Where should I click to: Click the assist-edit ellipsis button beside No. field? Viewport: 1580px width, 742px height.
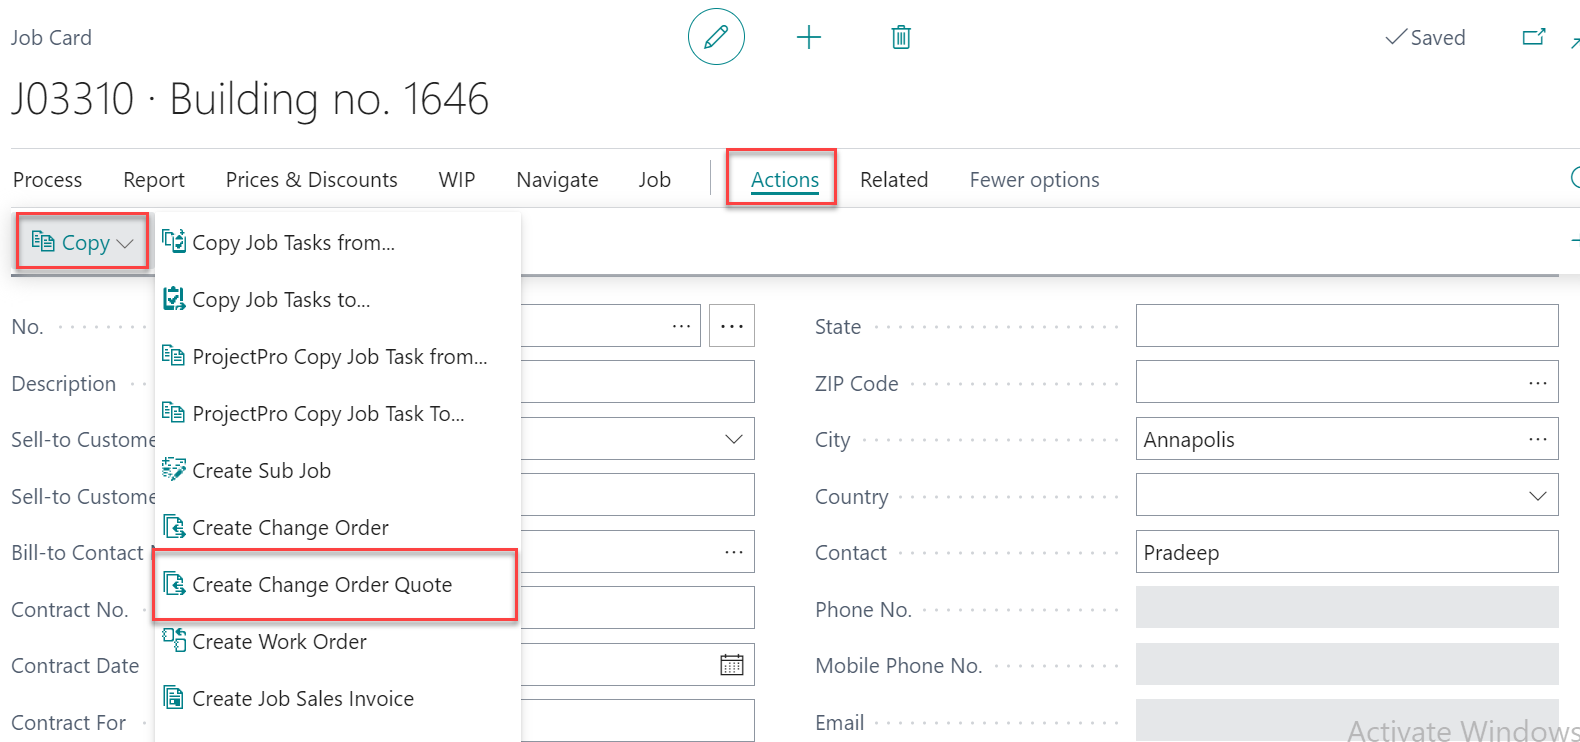732,326
